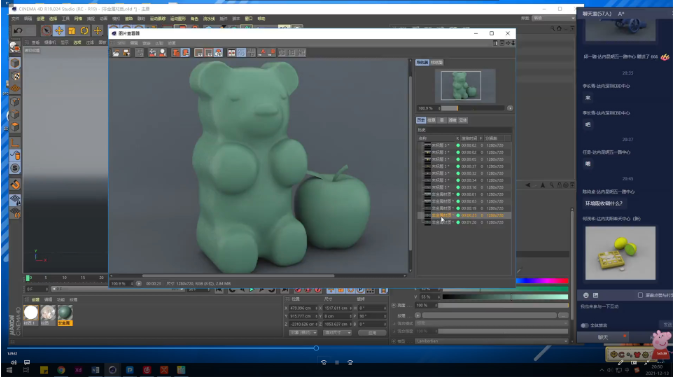Click X position coordinate field

303,308
